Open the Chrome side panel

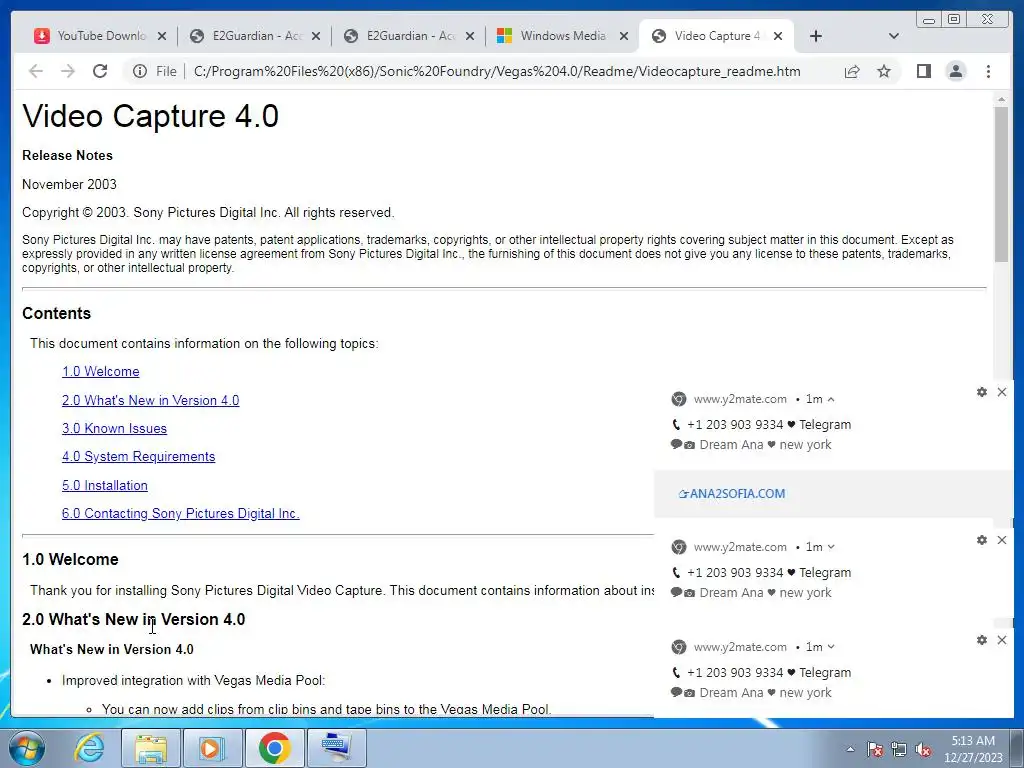pos(923,71)
